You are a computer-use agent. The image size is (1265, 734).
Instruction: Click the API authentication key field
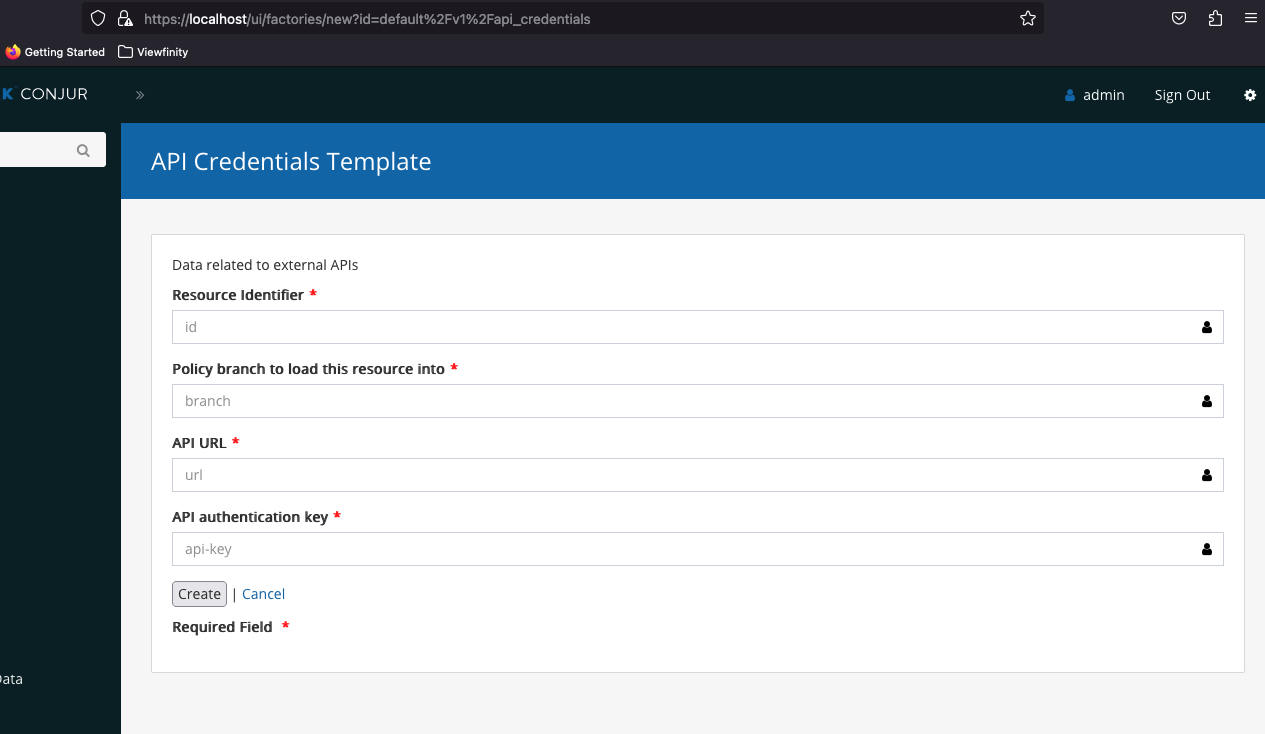click(698, 549)
